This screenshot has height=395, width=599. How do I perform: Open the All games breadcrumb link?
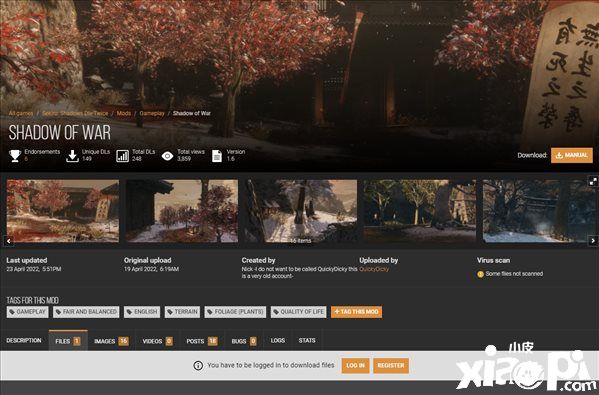21,113
